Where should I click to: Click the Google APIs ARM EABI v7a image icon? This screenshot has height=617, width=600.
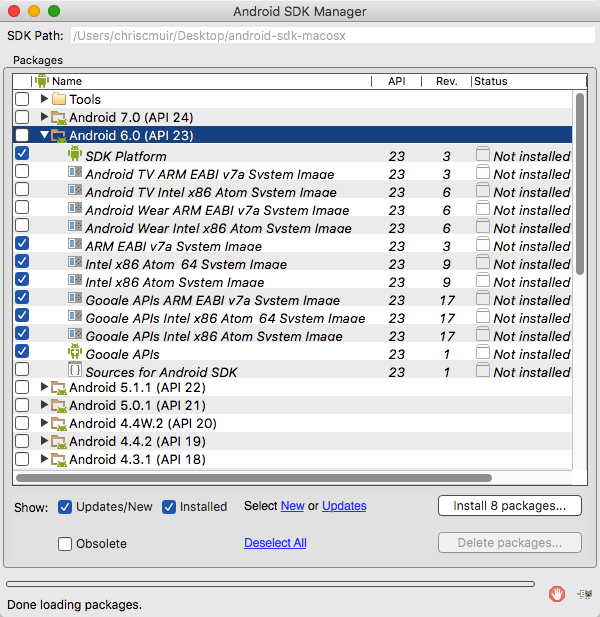click(x=75, y=298)
